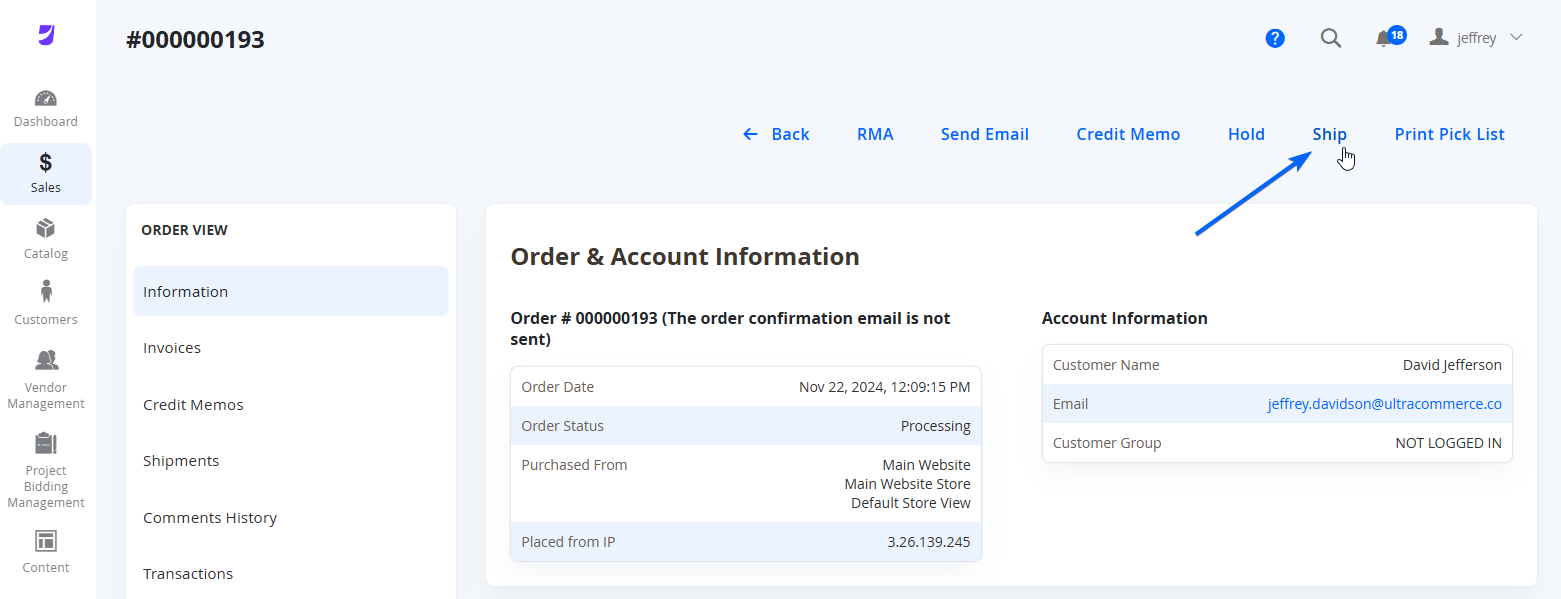
Task: Click the Ship action
Action: [1330, 134]
